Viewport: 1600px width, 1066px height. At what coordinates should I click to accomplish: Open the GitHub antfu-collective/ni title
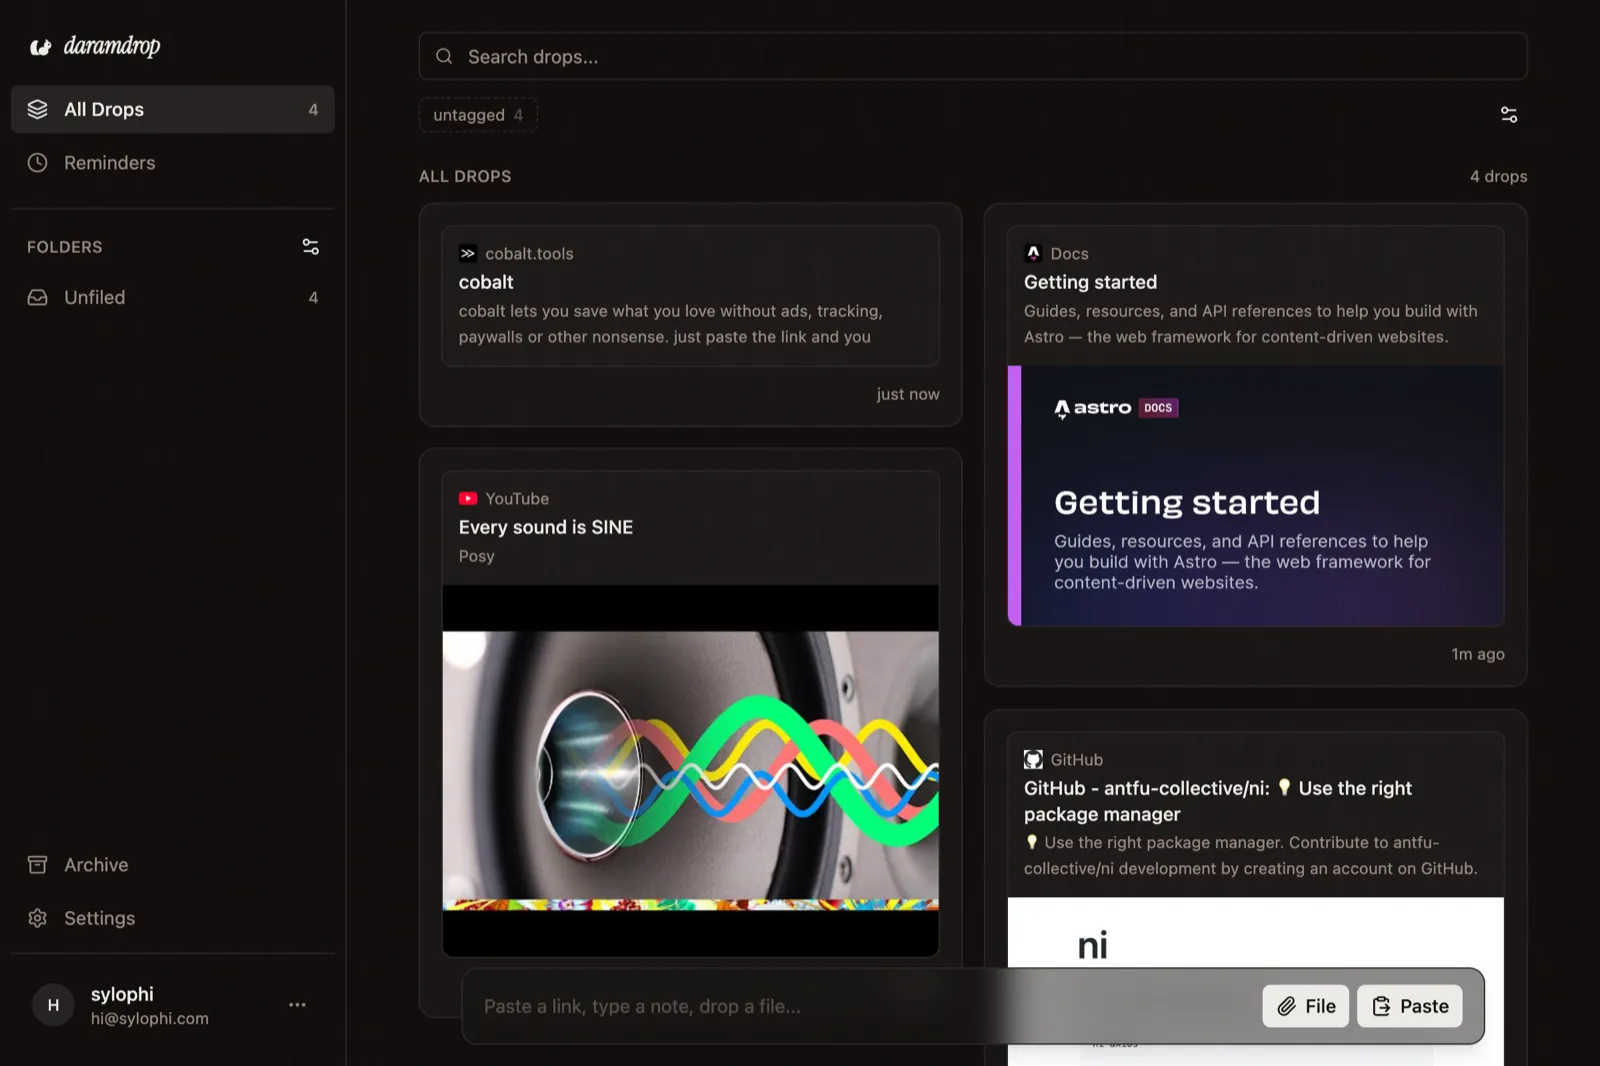(1218, 801)
